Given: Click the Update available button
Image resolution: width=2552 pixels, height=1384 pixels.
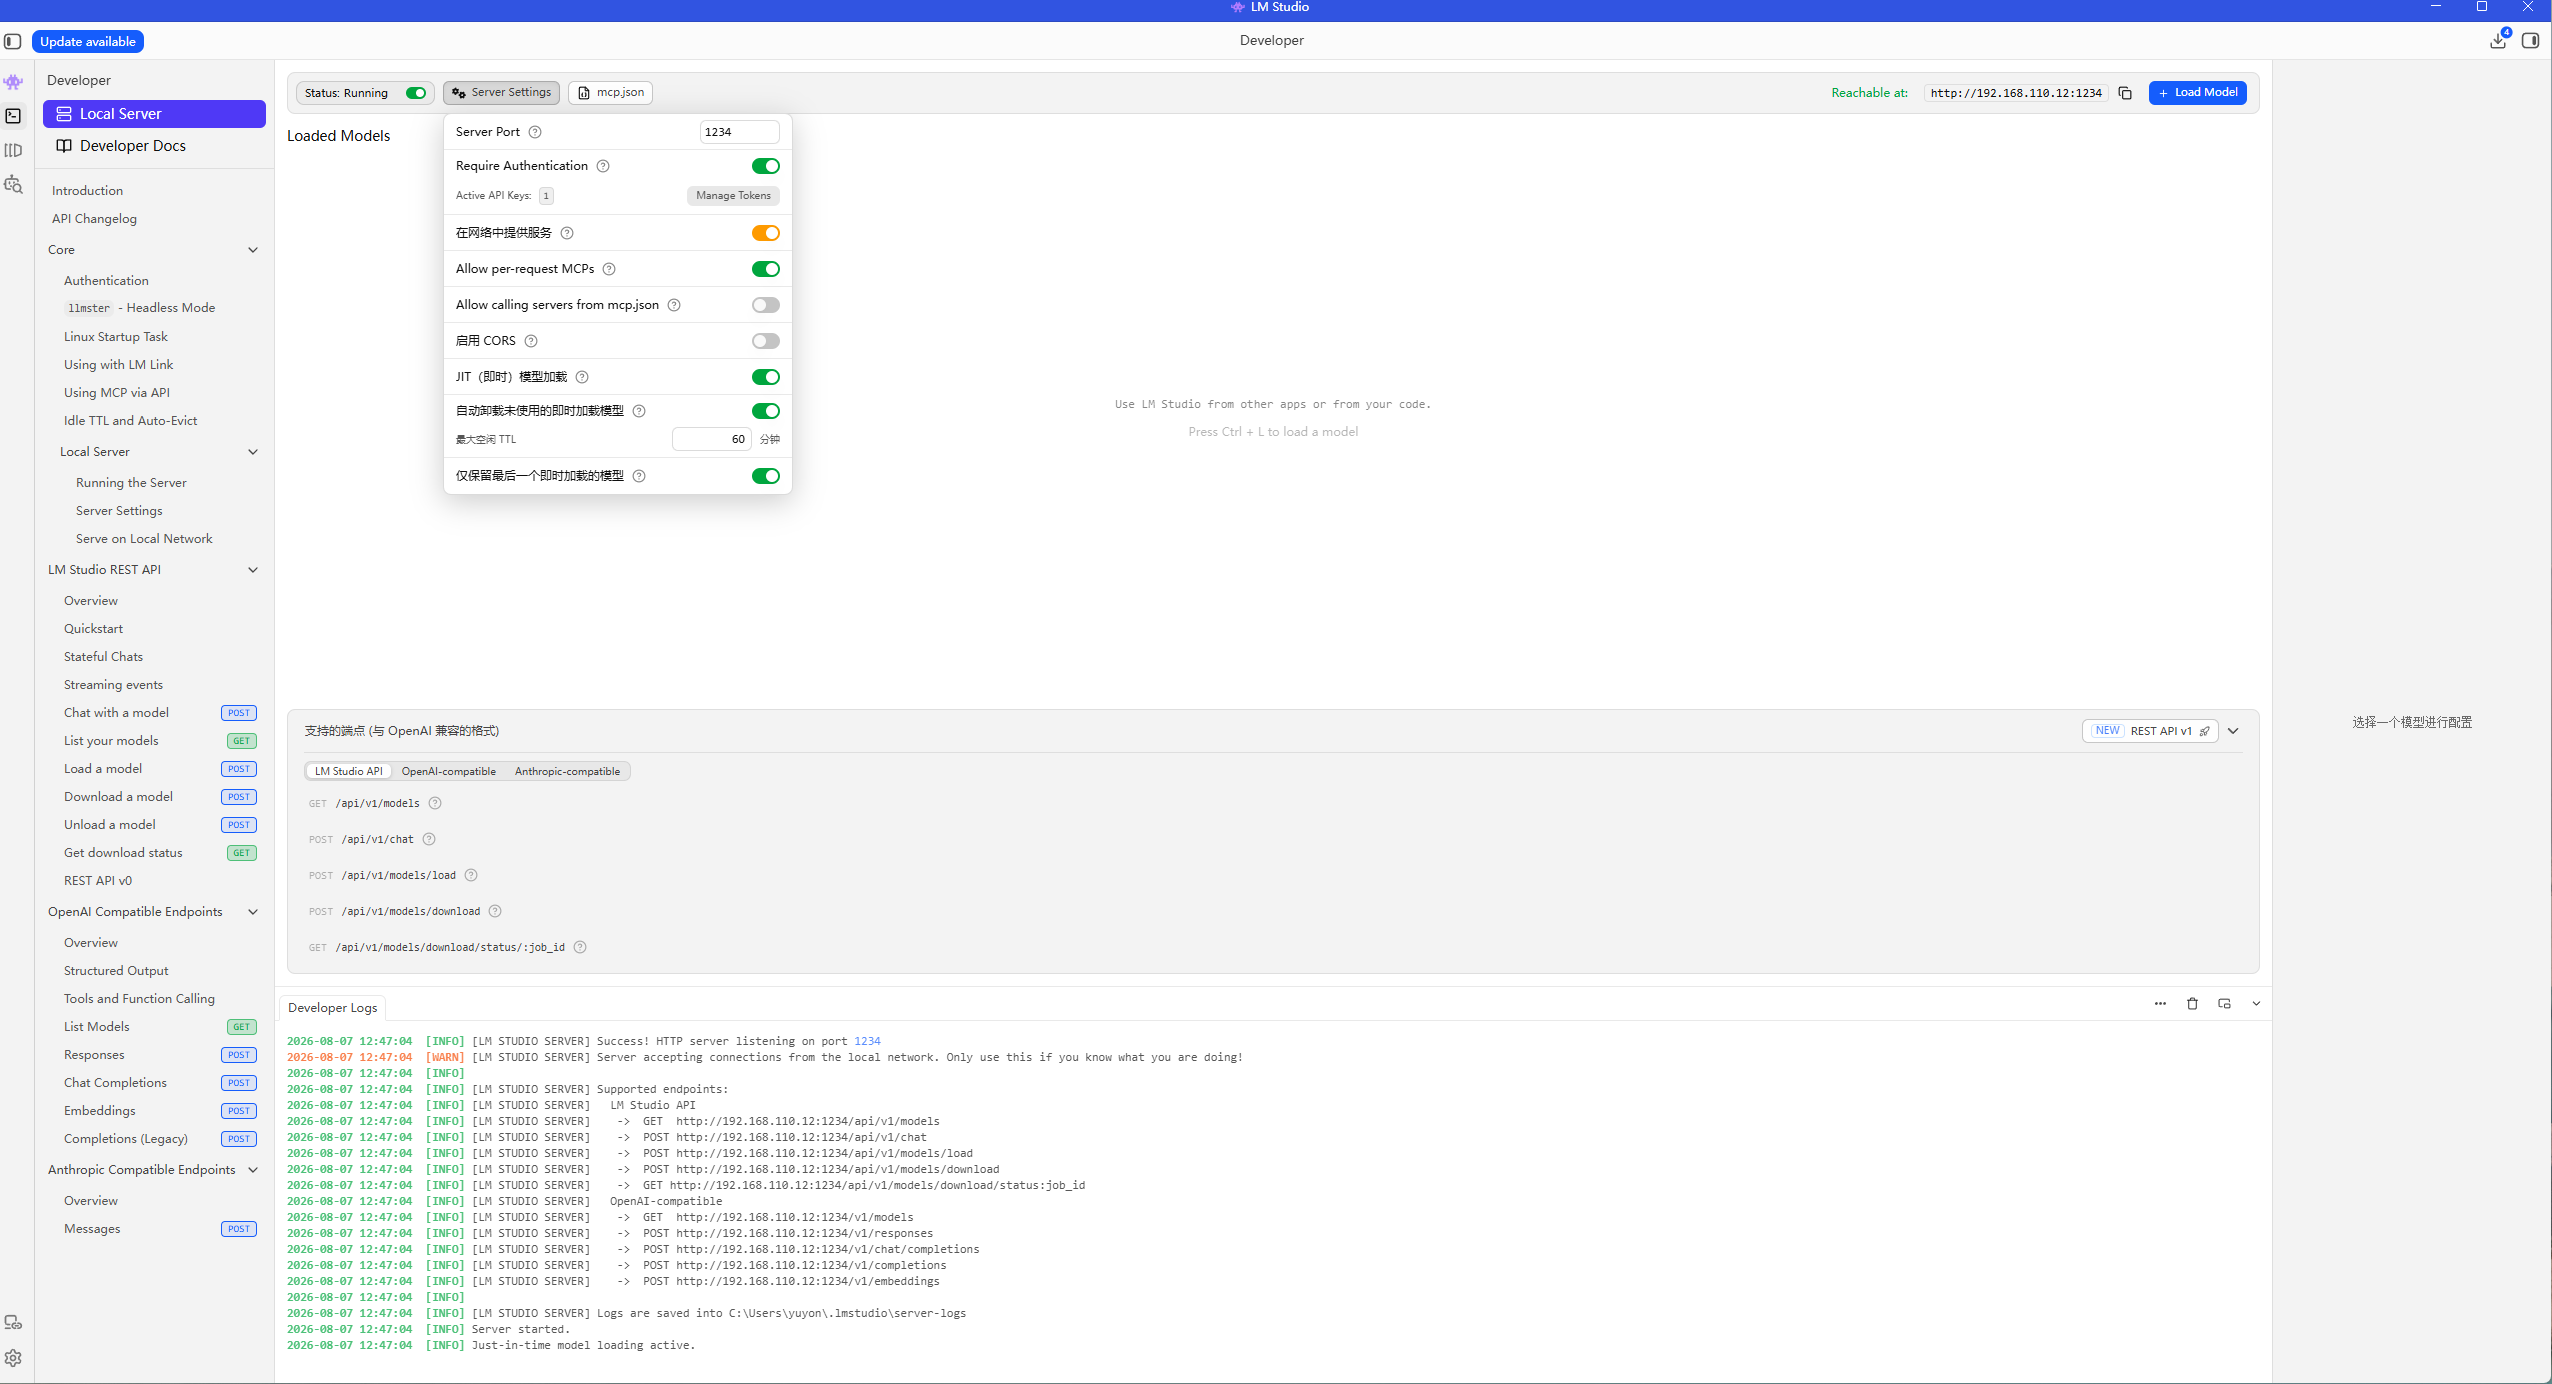Looking at the screenshot, I should (88, 41).
